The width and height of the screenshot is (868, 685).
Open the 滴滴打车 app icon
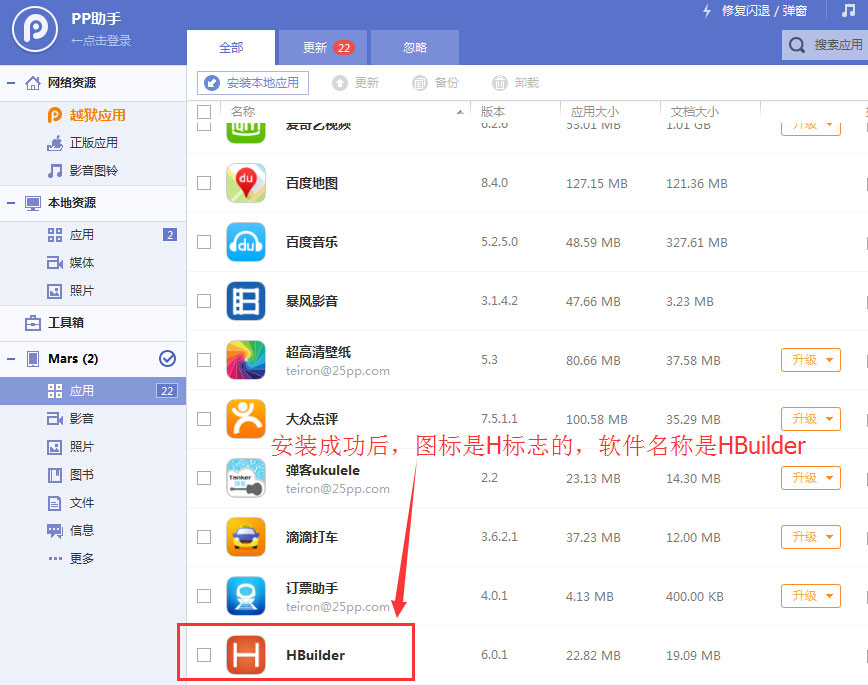click(246, 537)
